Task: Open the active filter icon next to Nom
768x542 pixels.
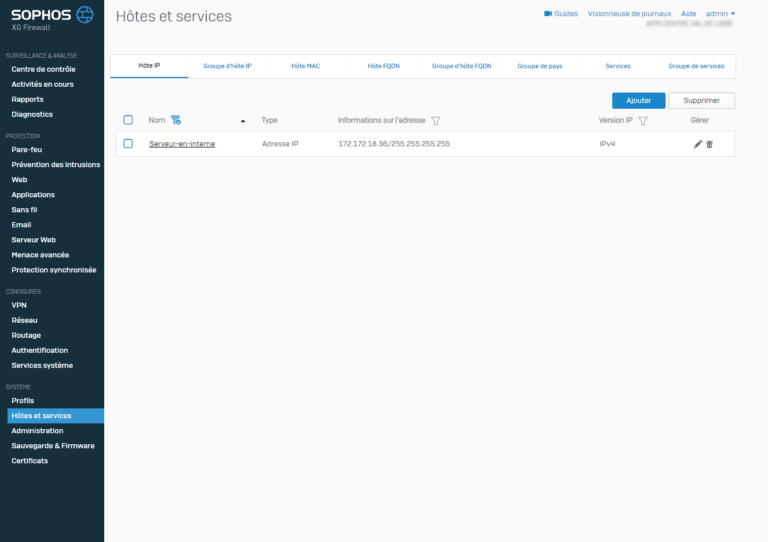Action: tap(176, 120)
